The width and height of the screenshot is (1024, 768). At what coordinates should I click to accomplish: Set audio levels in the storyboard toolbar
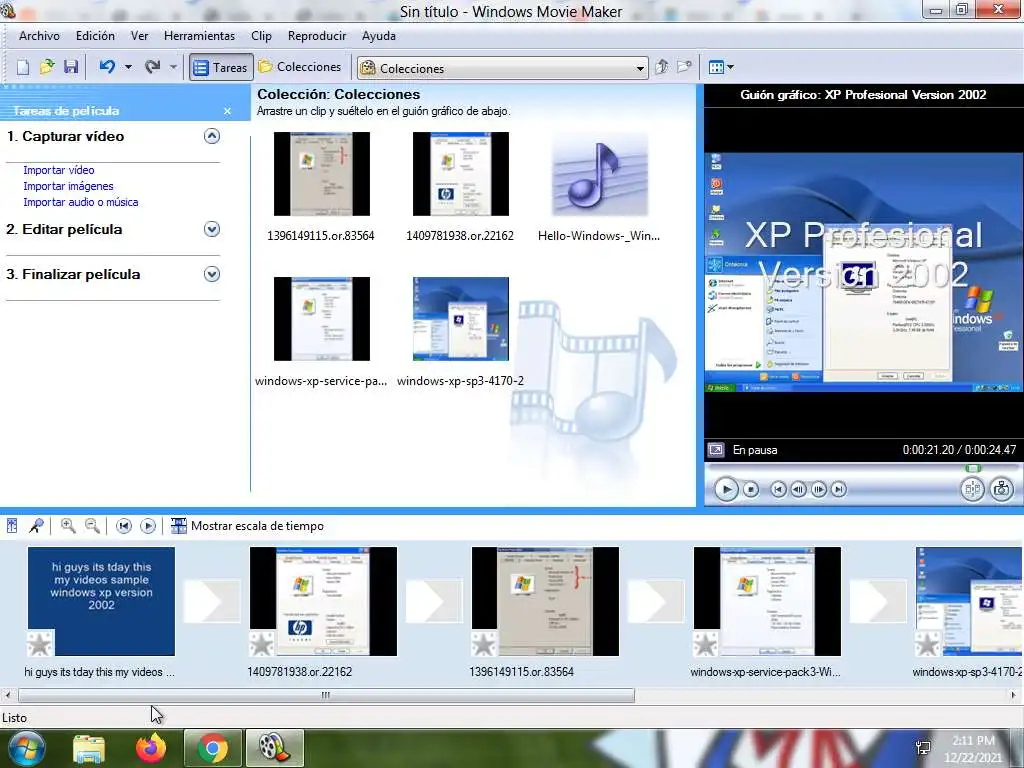tap(12, 526)
